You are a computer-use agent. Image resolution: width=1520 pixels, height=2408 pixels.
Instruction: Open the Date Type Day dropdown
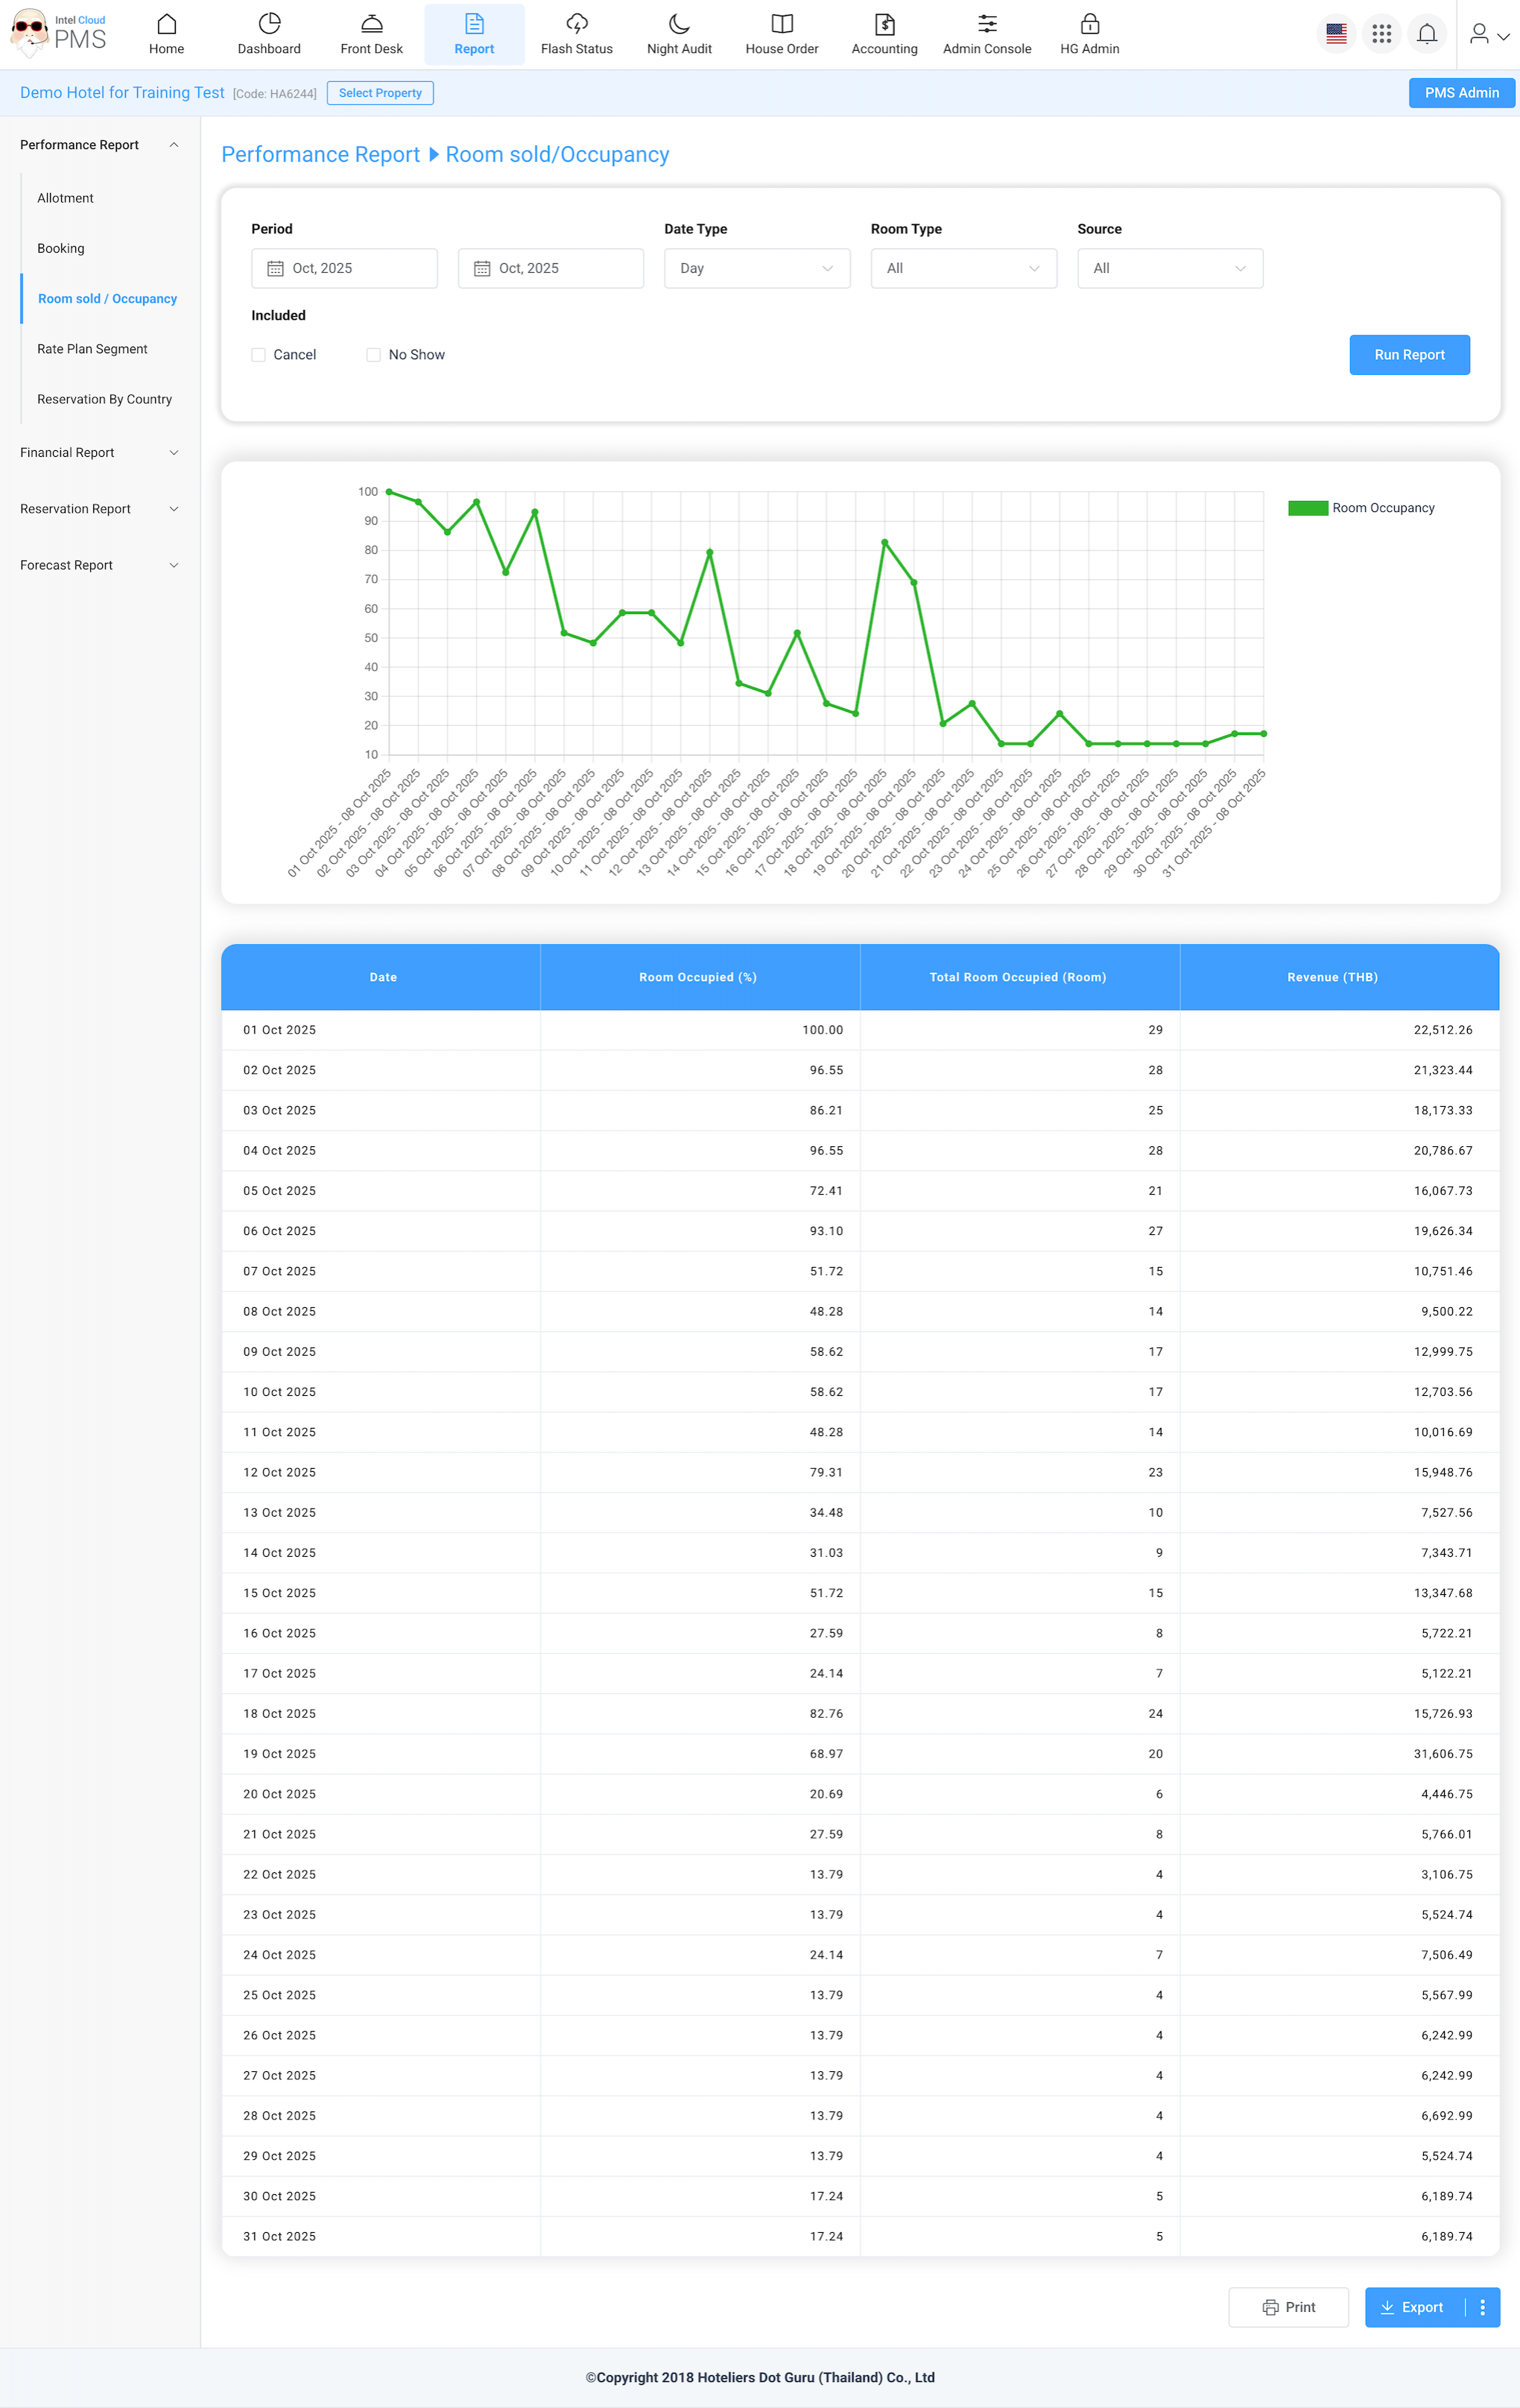(x=757, y=268)
